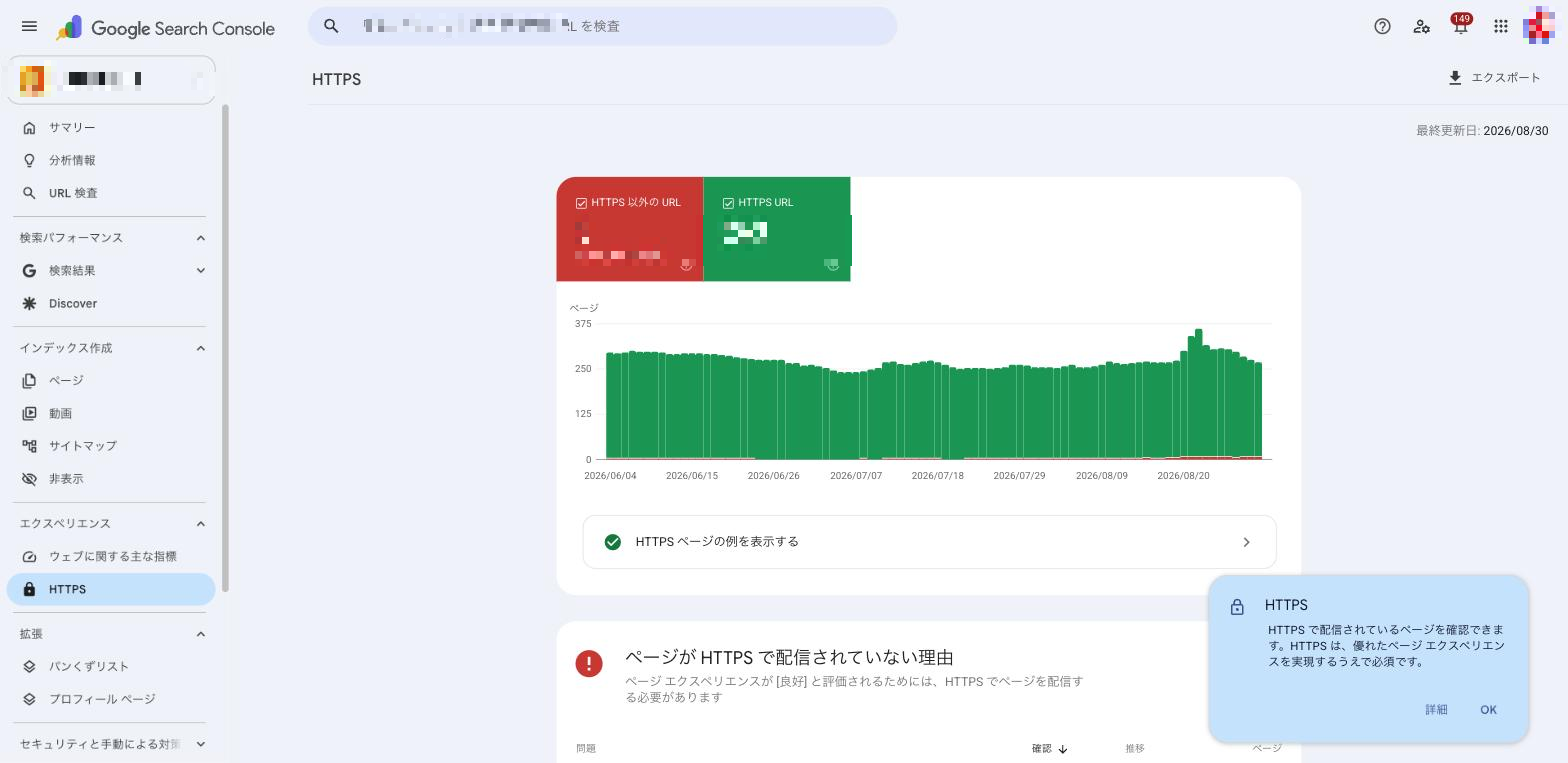Click the URL inspection search field

[x=602, y=26]
